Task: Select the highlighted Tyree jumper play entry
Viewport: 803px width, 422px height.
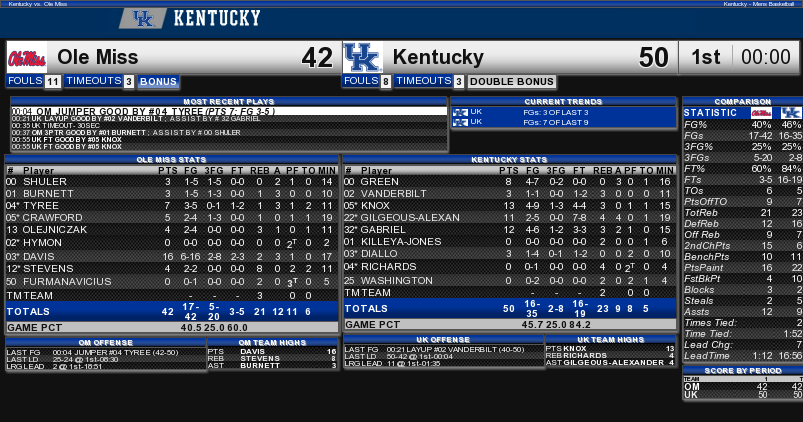Action: click(229, 111)
